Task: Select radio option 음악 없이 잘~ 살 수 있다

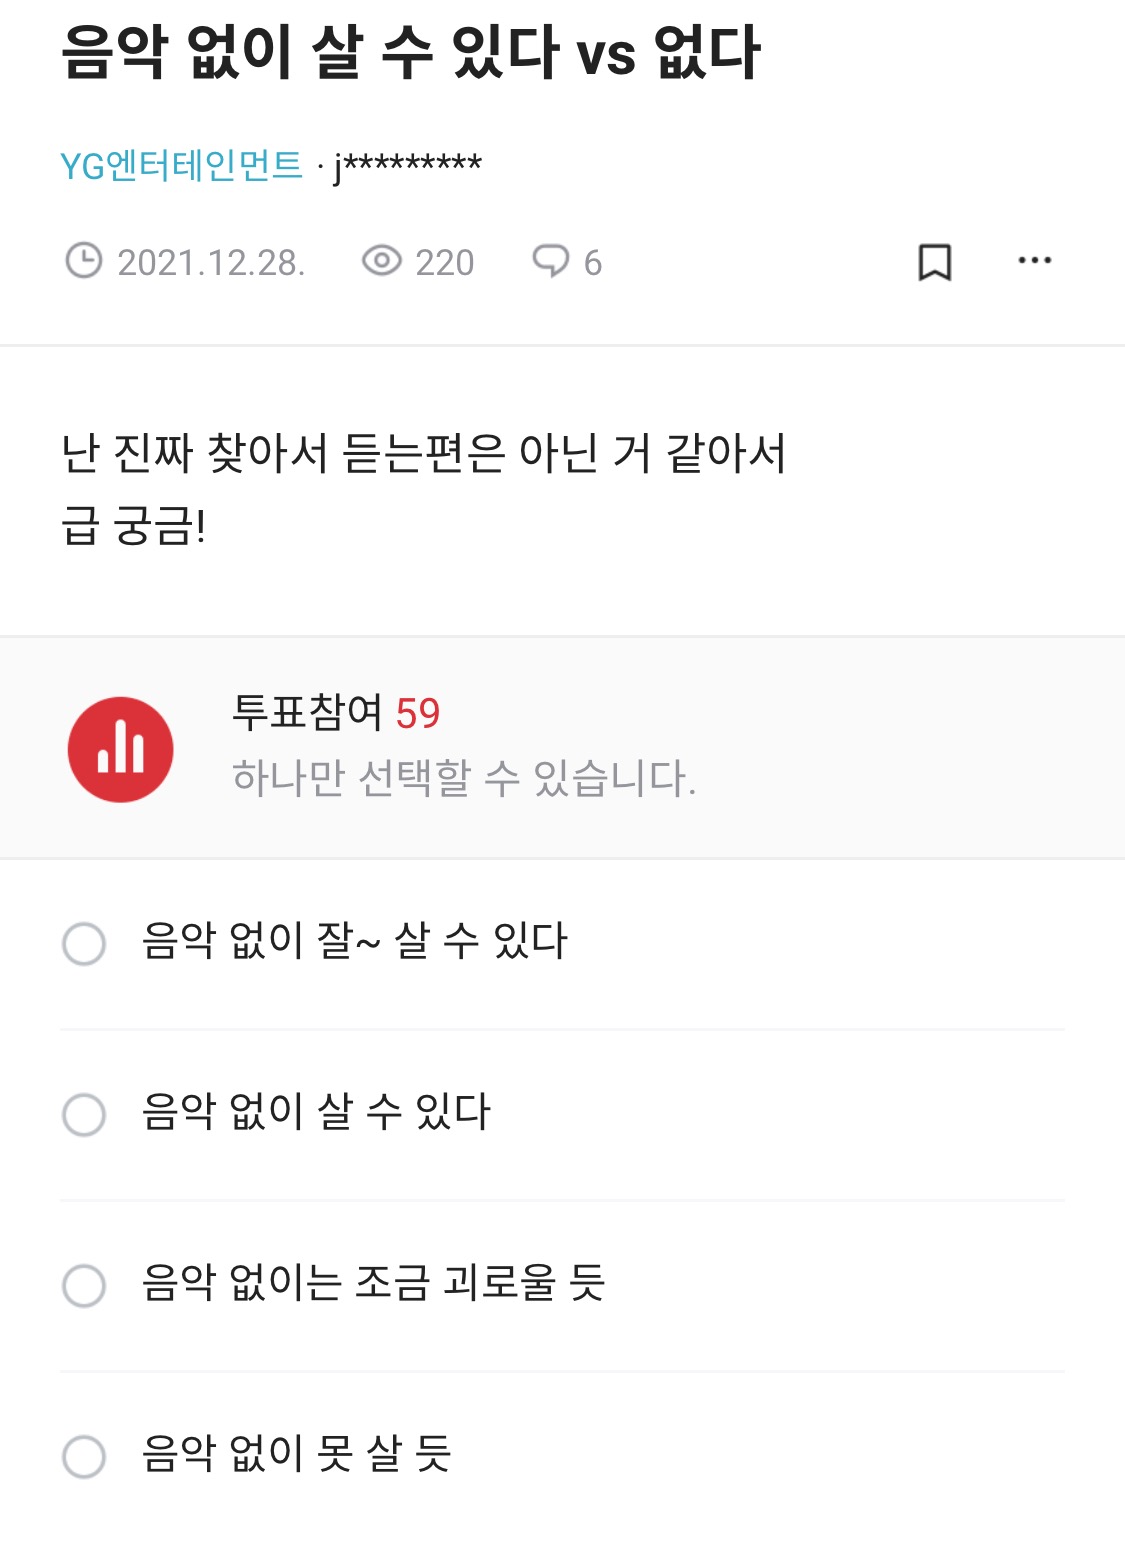Action: click(x=84, y=943)
